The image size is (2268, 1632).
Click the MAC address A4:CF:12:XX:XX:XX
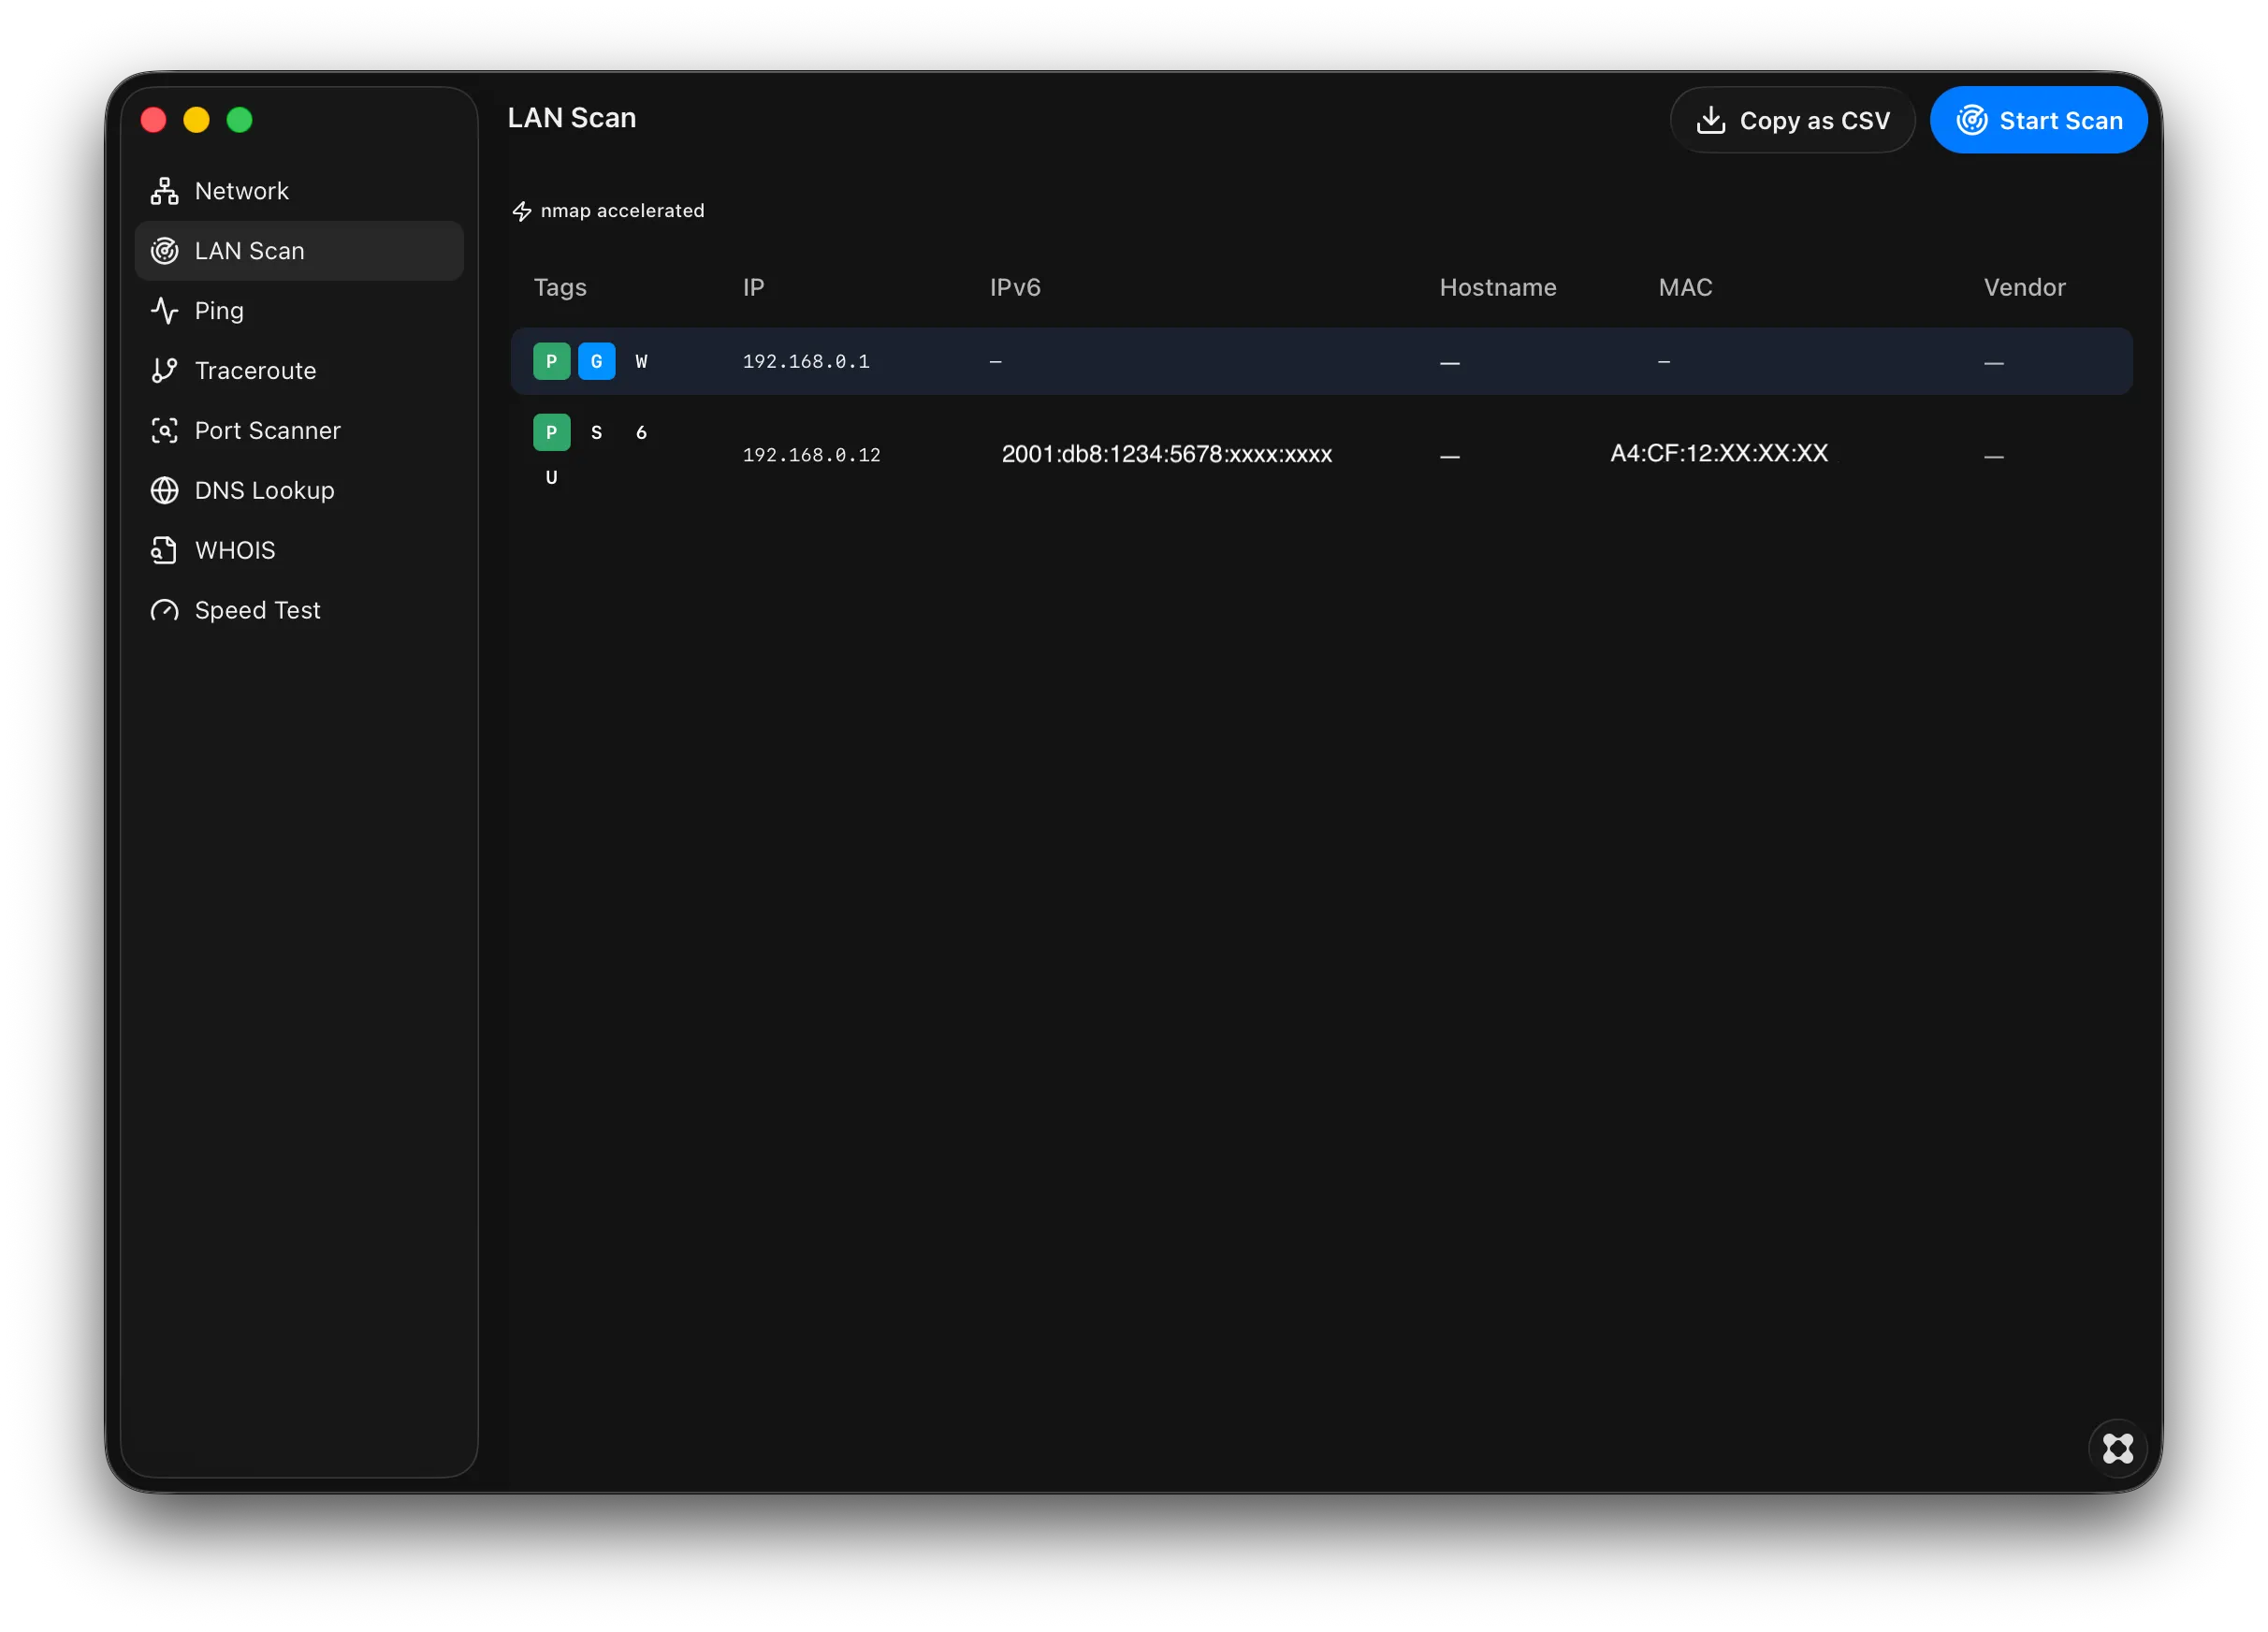tap(1719, 453)
